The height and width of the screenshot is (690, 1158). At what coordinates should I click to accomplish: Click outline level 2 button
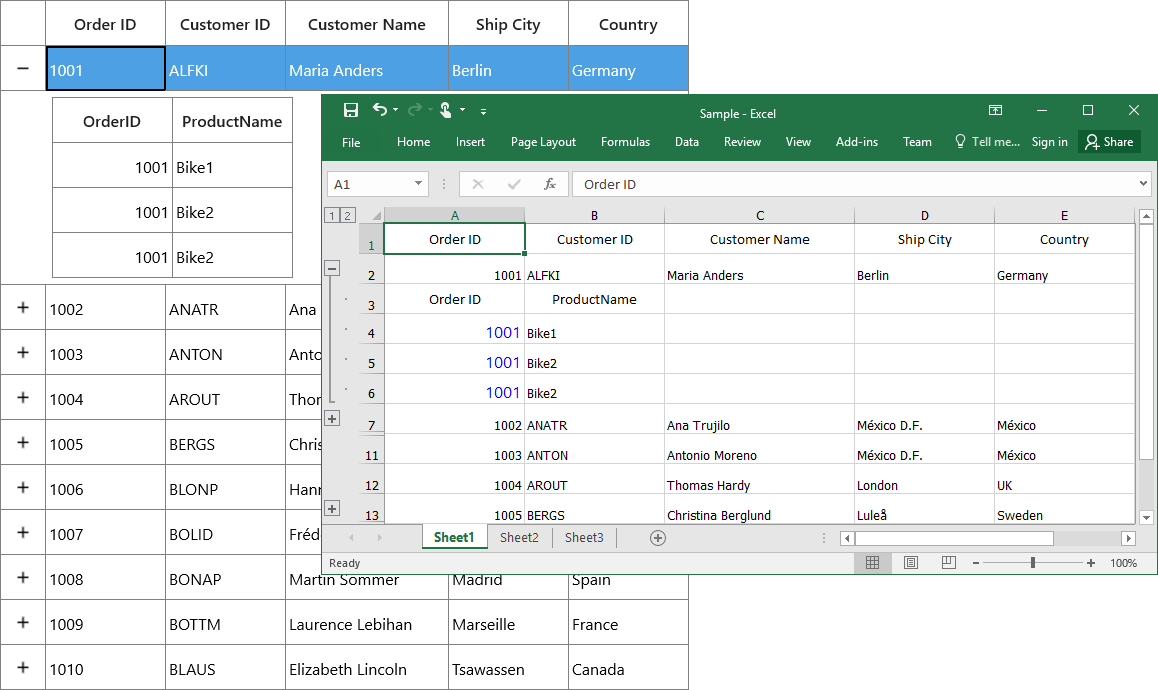pyautogui.click(x=347, y=215)
